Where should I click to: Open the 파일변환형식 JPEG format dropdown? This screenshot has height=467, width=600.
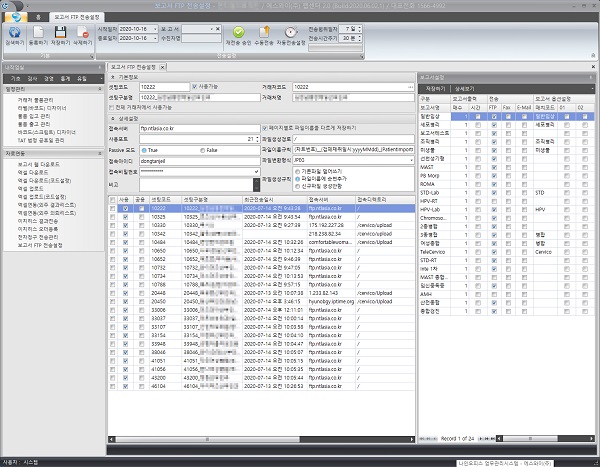coord(411,160)
